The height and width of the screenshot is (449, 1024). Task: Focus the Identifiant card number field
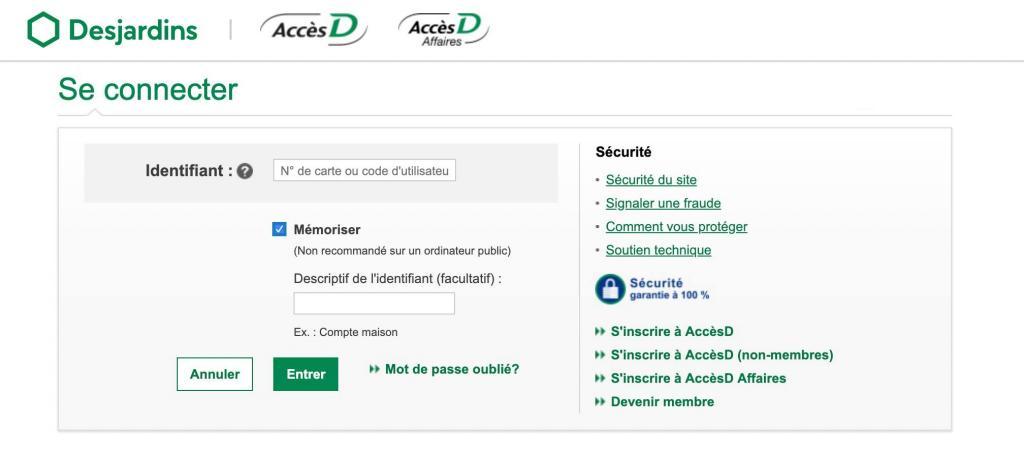tap(364, 170)
